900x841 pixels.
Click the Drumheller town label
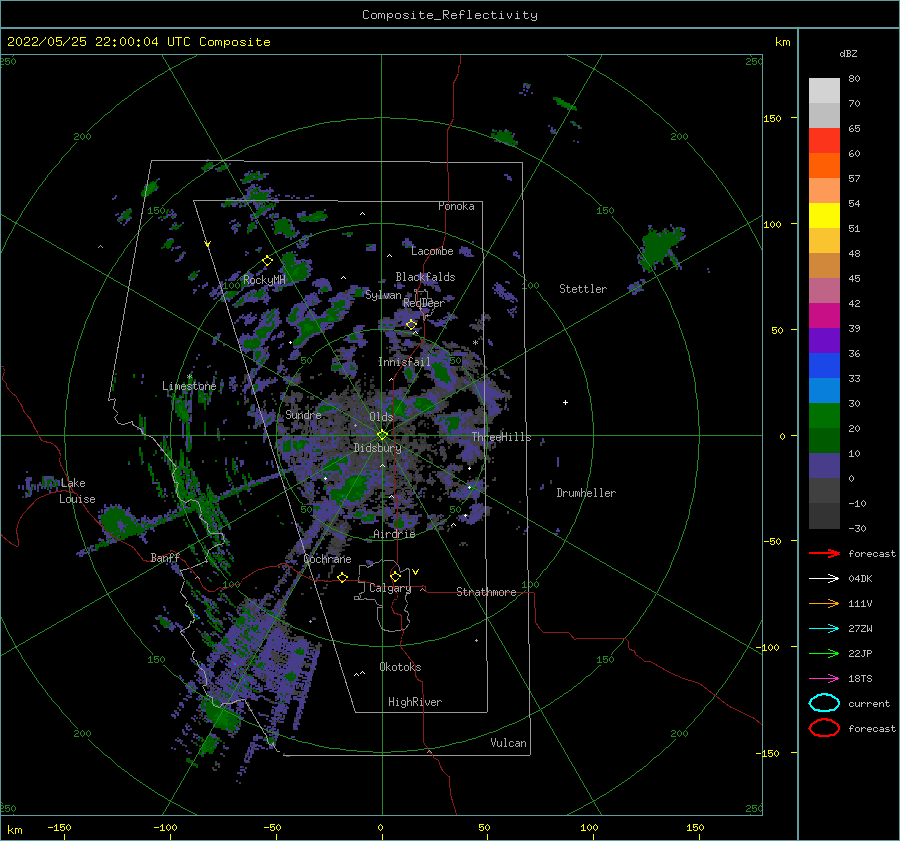click(586, 493)
